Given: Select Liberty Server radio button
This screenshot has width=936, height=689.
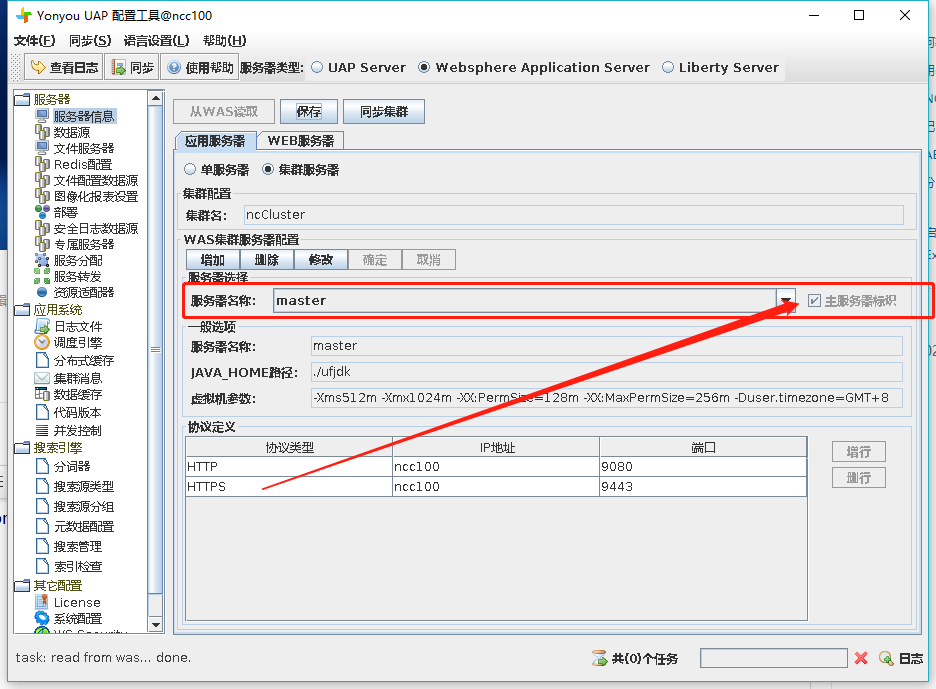Looking at the screenshot, I should tap(667, 67).
